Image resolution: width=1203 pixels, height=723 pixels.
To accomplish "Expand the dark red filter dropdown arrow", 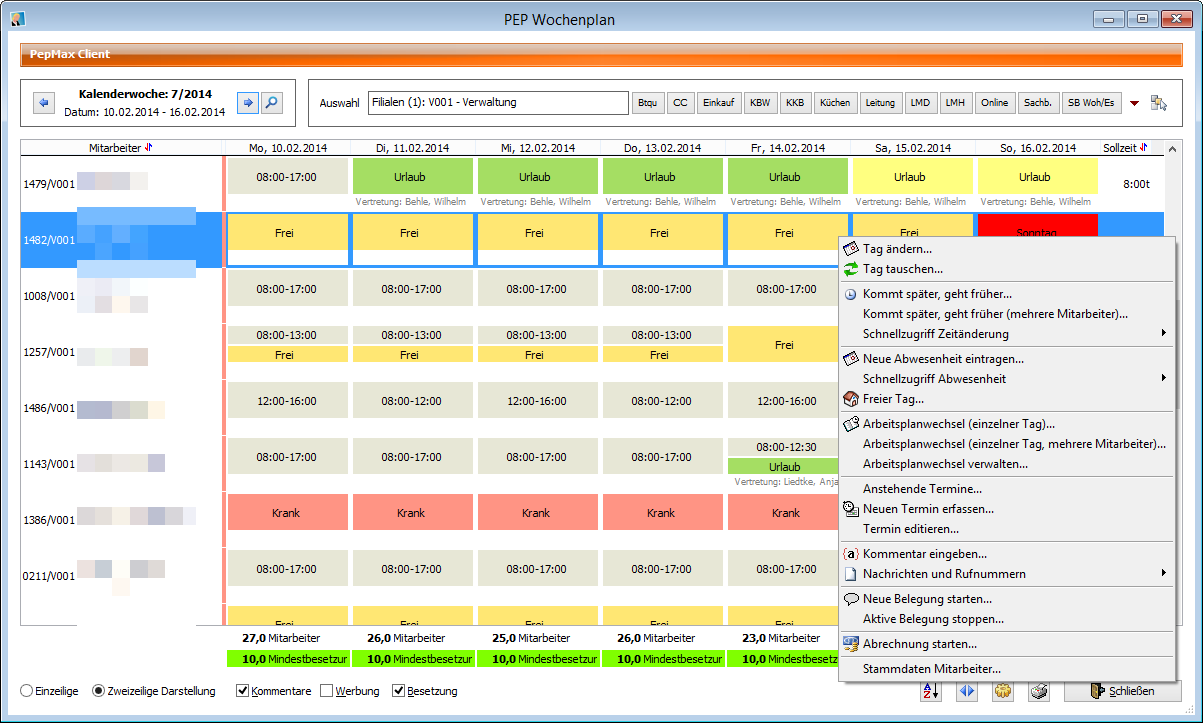I will coord(1134,103).
